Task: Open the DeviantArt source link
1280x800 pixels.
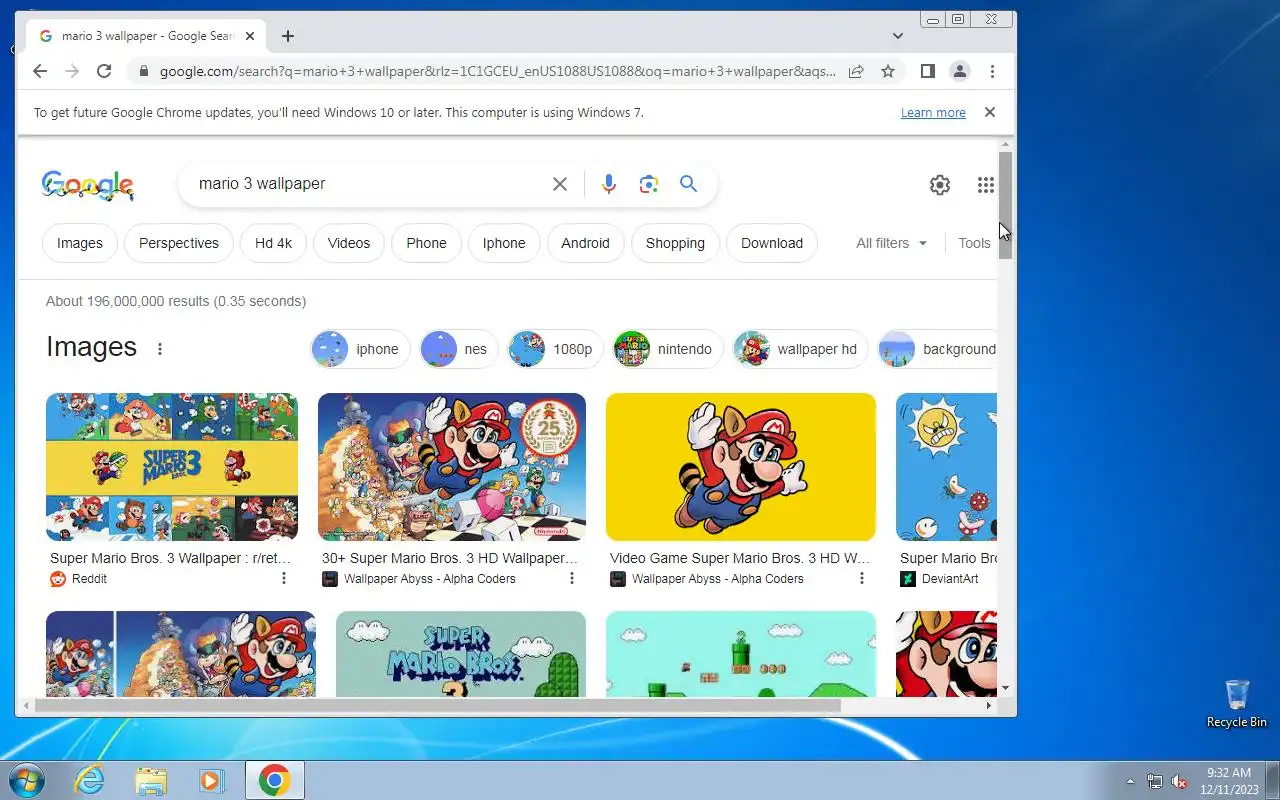Action: click(940, 579)
